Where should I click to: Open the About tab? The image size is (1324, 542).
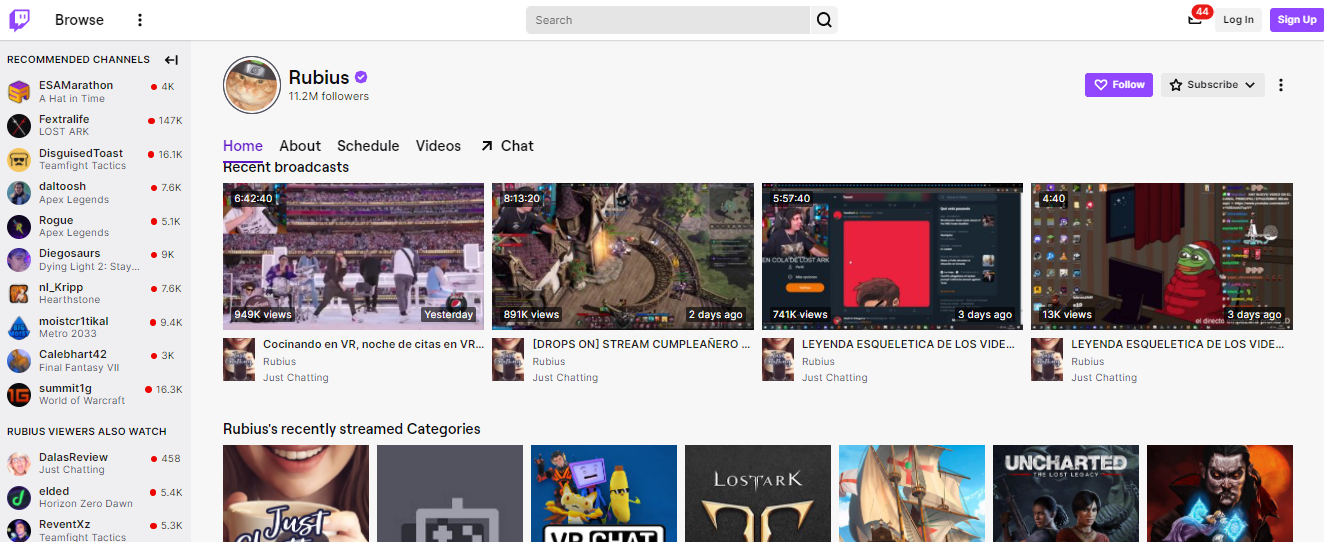(300, 146)
